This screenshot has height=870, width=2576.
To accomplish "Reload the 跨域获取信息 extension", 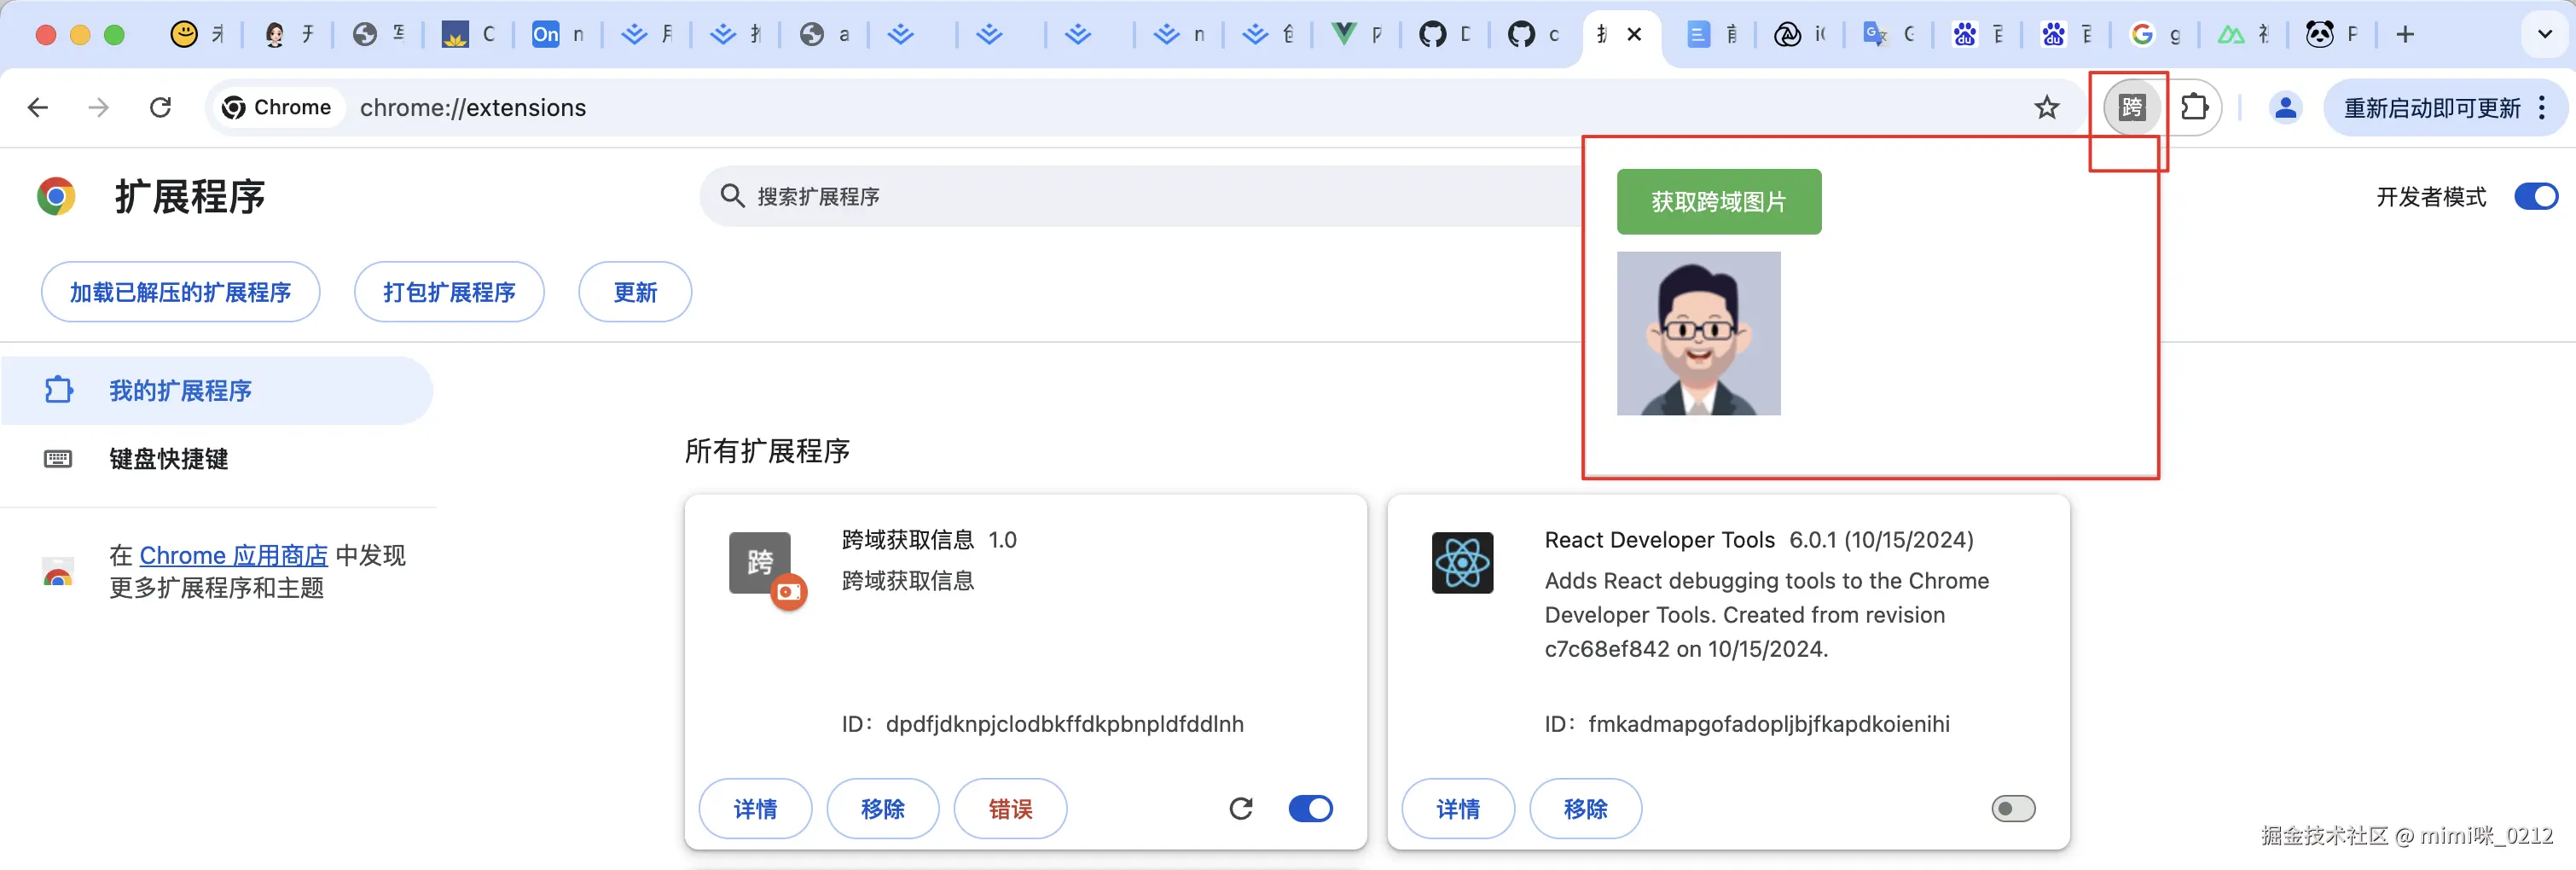I will click(x=1241, y=808).
